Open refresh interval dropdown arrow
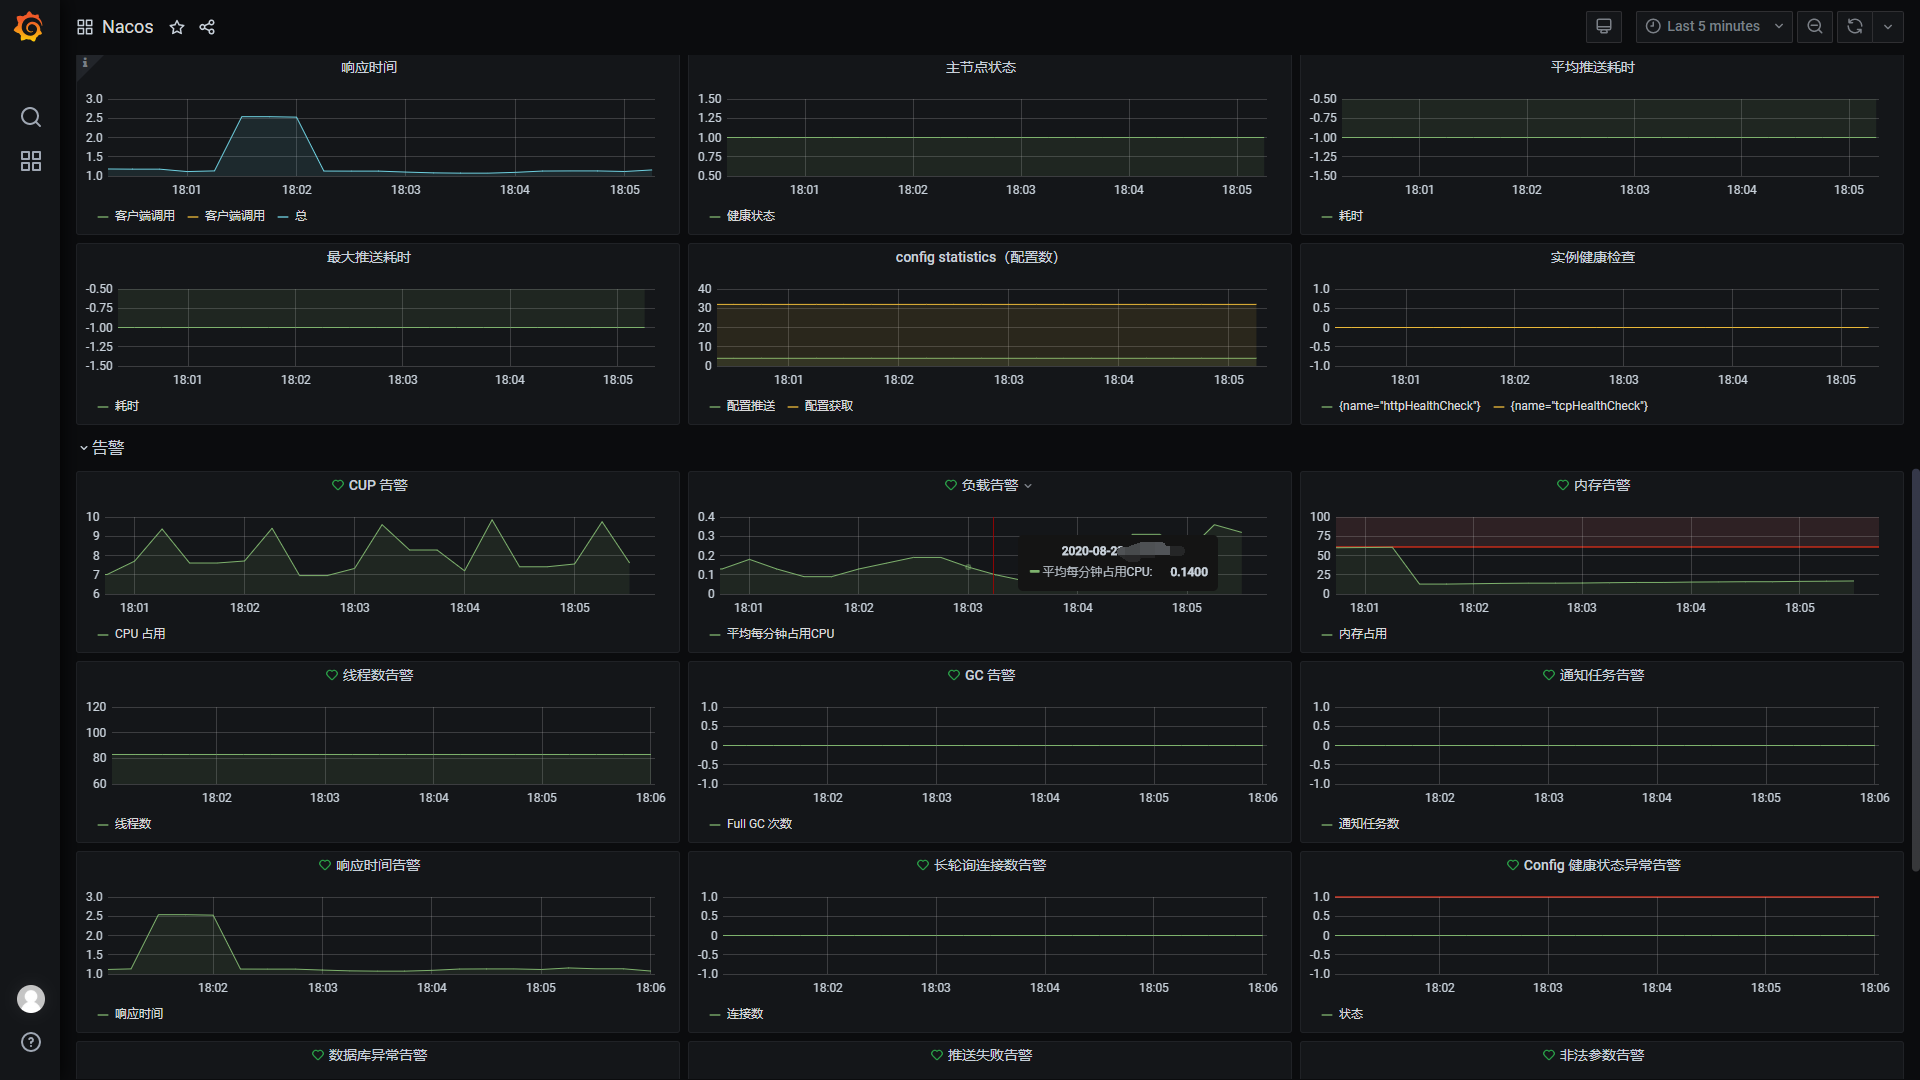The image size is (1920, 1080). tap(1888, 27)
